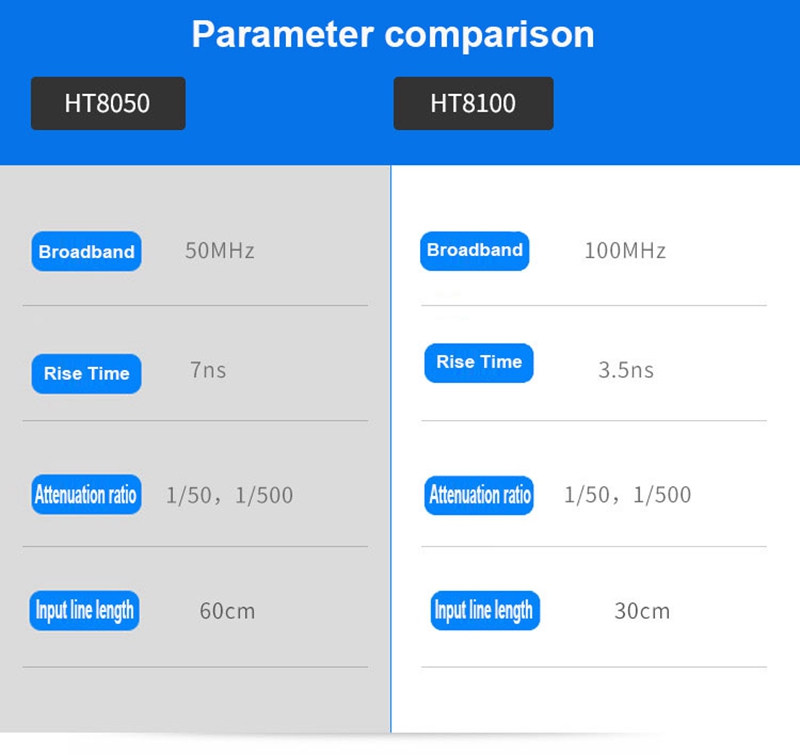Select the HT8050 model tab
The height and width of the screenshot is (755, 800).
108,103
